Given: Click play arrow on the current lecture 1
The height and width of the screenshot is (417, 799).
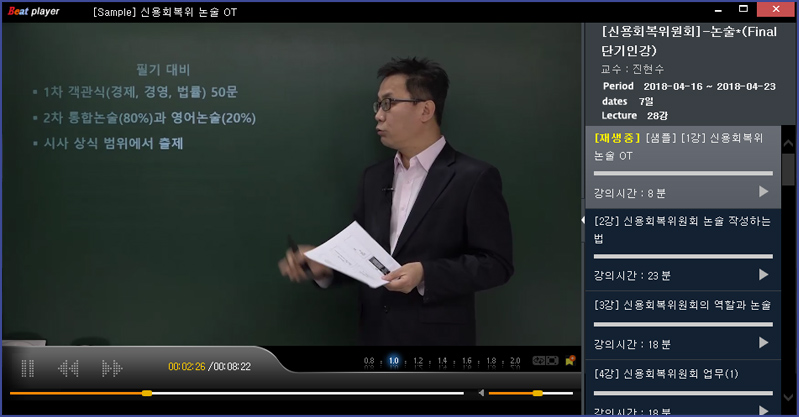Looking at the screenshot, I should (x=763, y=191).
